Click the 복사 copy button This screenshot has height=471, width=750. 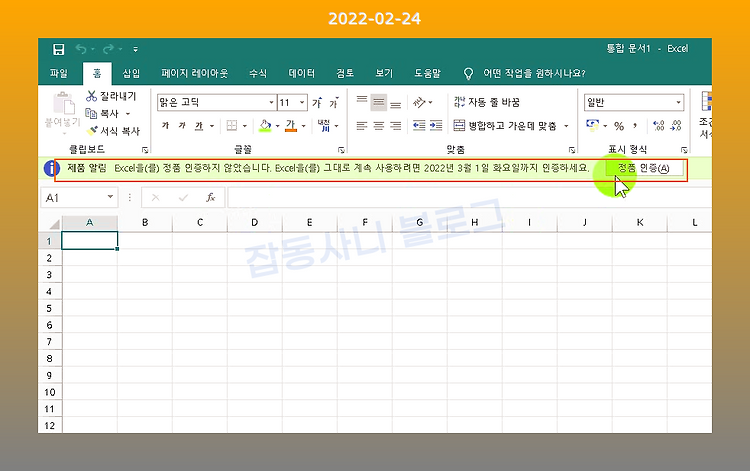click(x=102, y=113)
